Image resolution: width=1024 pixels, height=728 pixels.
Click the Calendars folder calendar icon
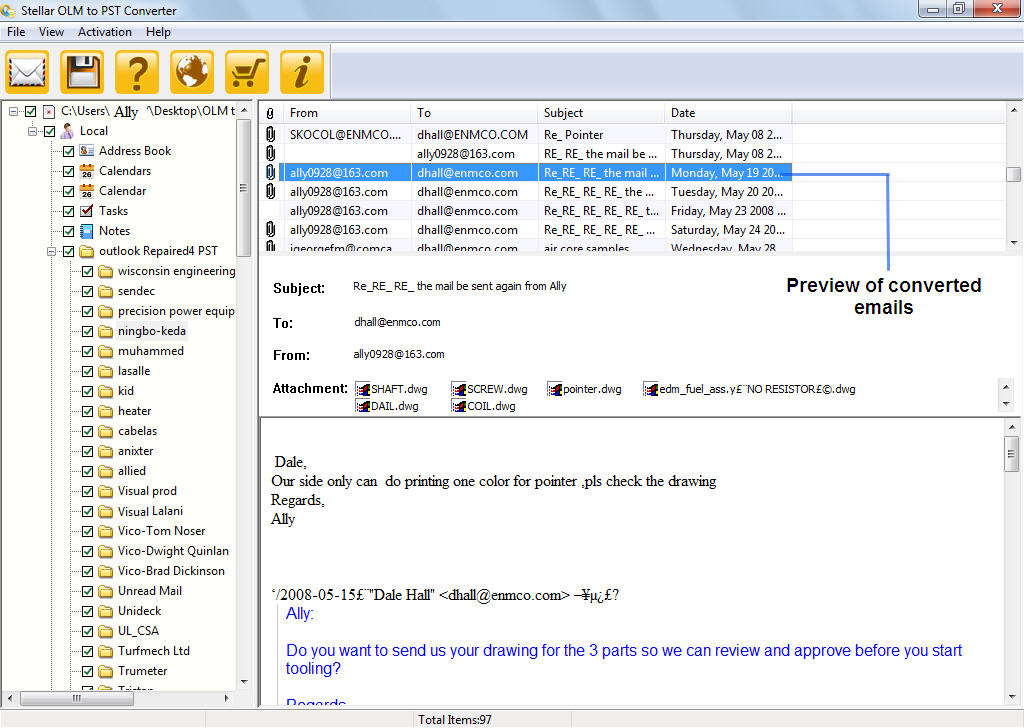(87, 171)
